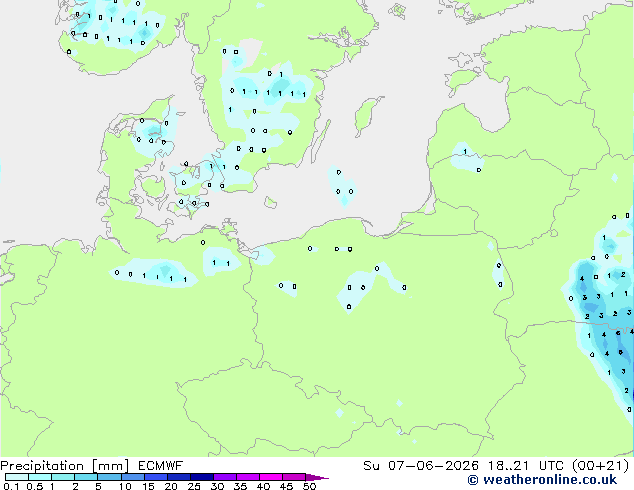Click the weatheronline.co.uk copyright link
The image size is (634, 490).
(x=542, y=480)
